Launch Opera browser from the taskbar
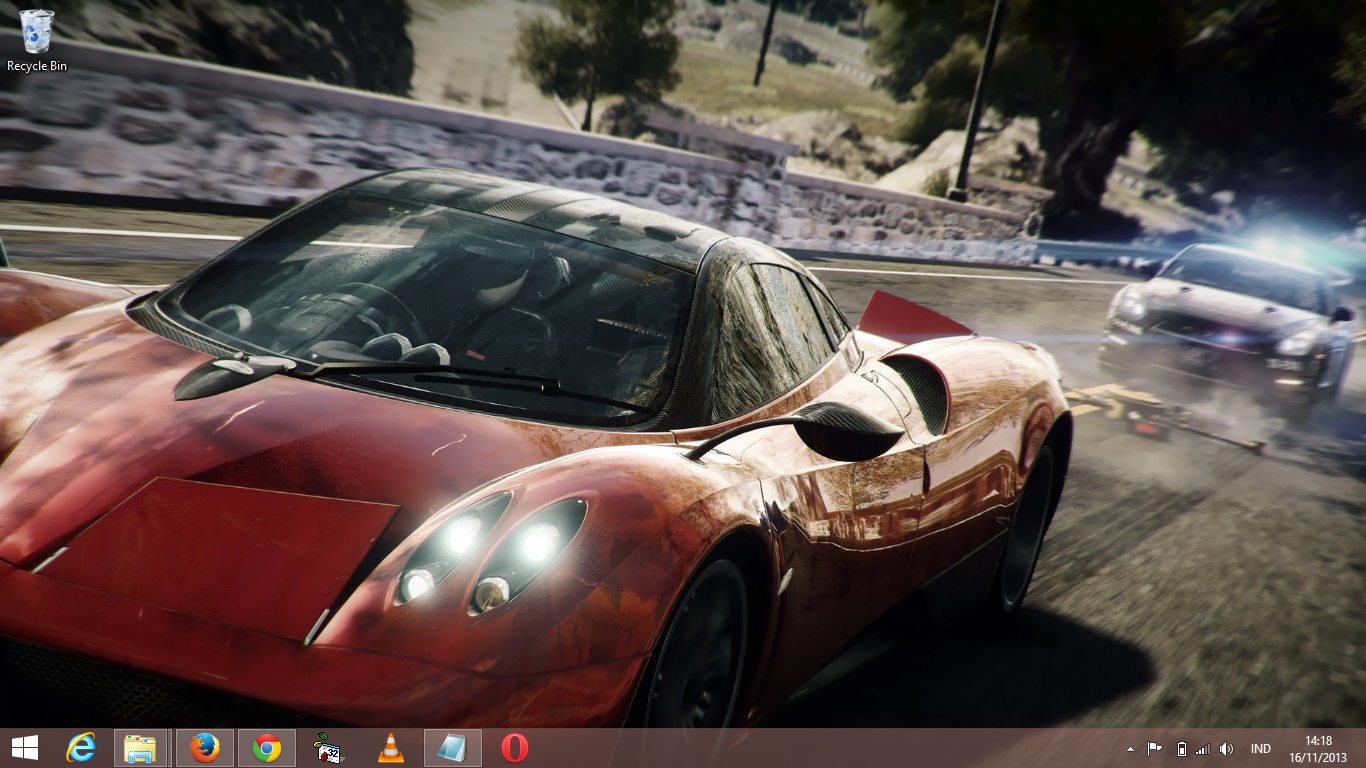 [515, 748]
